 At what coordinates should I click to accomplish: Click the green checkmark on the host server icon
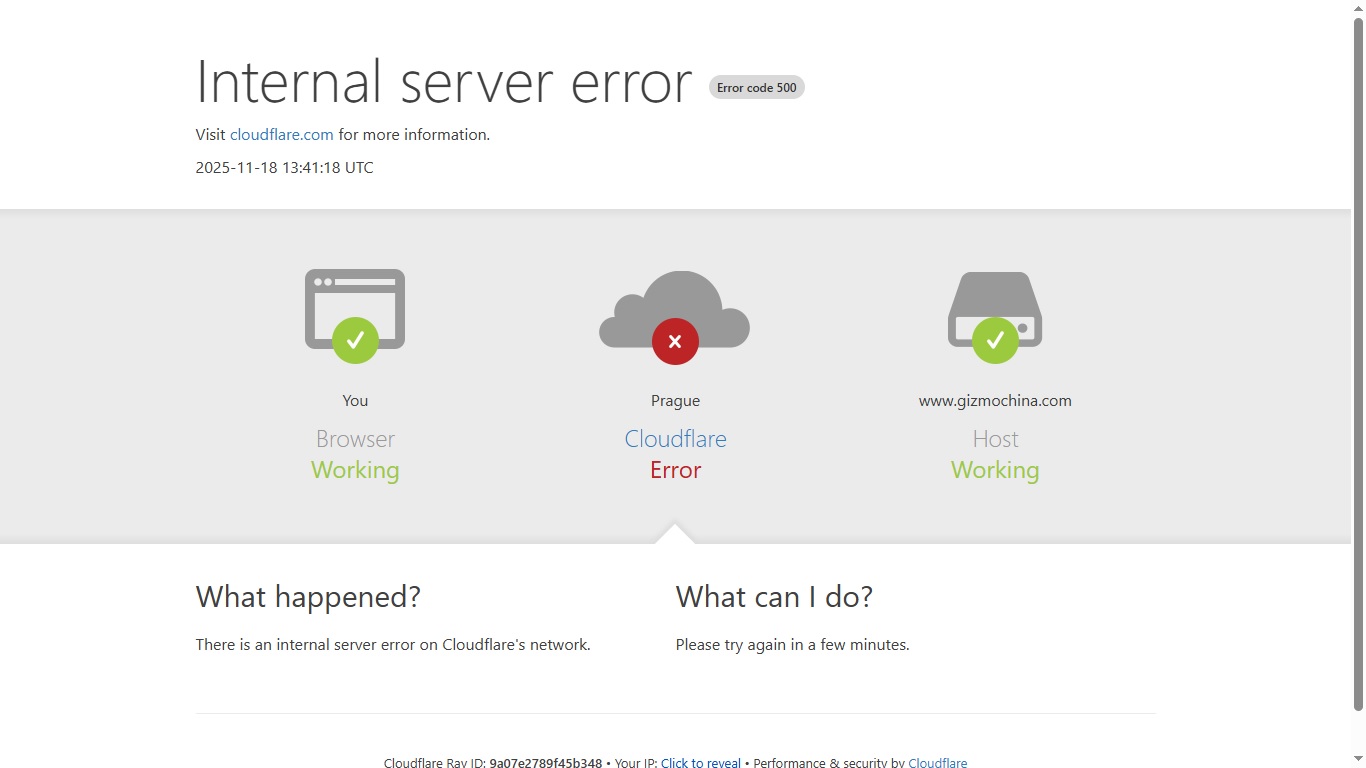tap(995, 341)
